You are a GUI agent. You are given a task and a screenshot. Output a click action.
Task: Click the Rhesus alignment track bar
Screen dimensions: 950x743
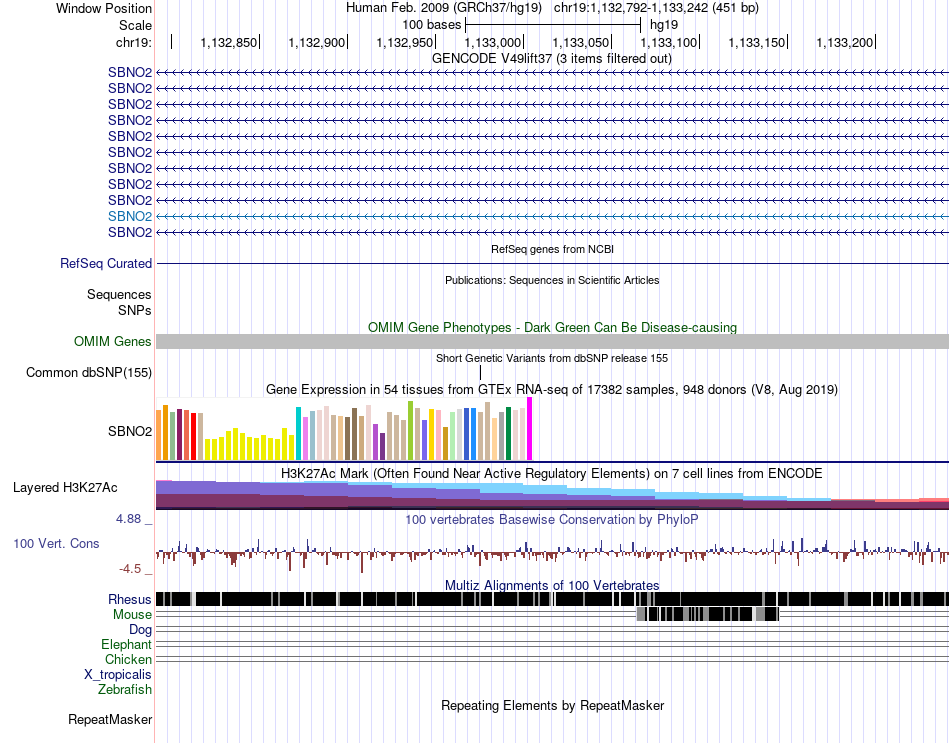point(552,599)
